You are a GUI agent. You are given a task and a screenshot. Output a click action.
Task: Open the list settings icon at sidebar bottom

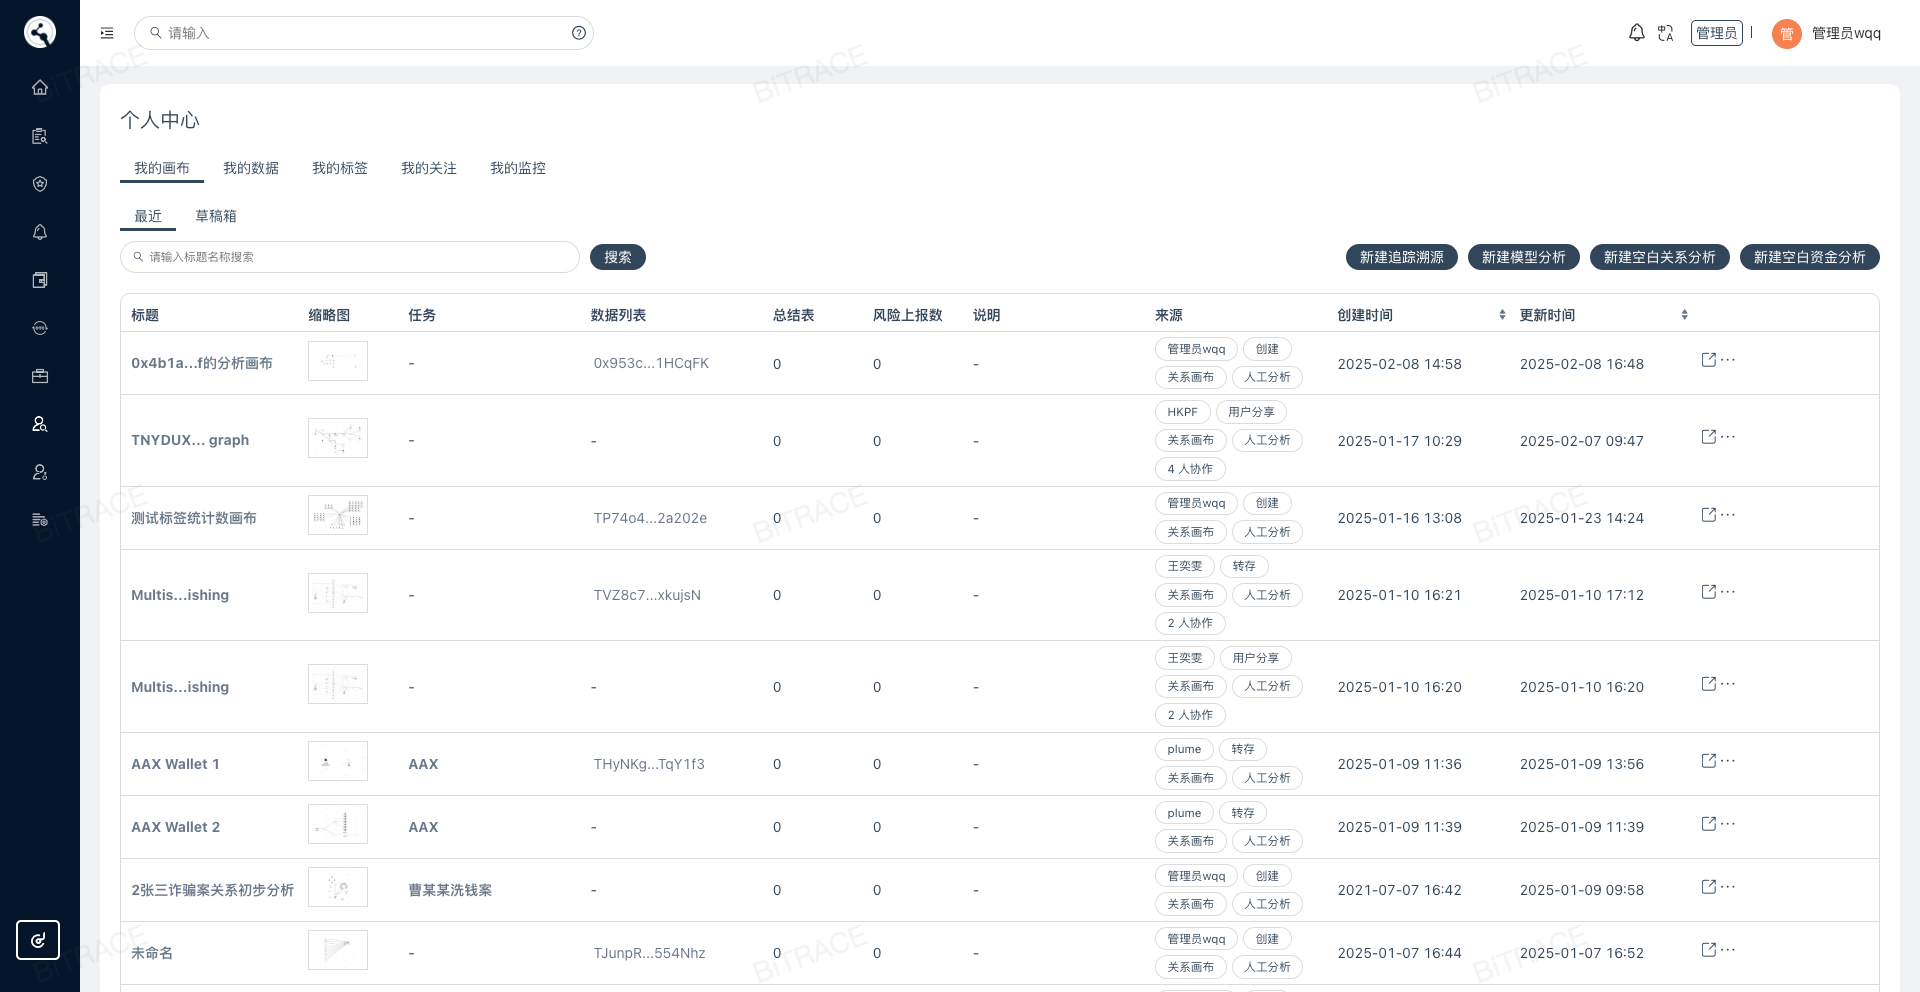40,520
